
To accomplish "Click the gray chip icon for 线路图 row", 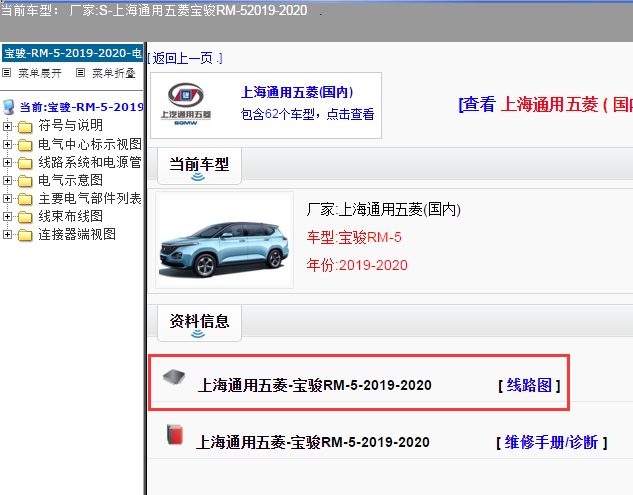I will [174, 377].
